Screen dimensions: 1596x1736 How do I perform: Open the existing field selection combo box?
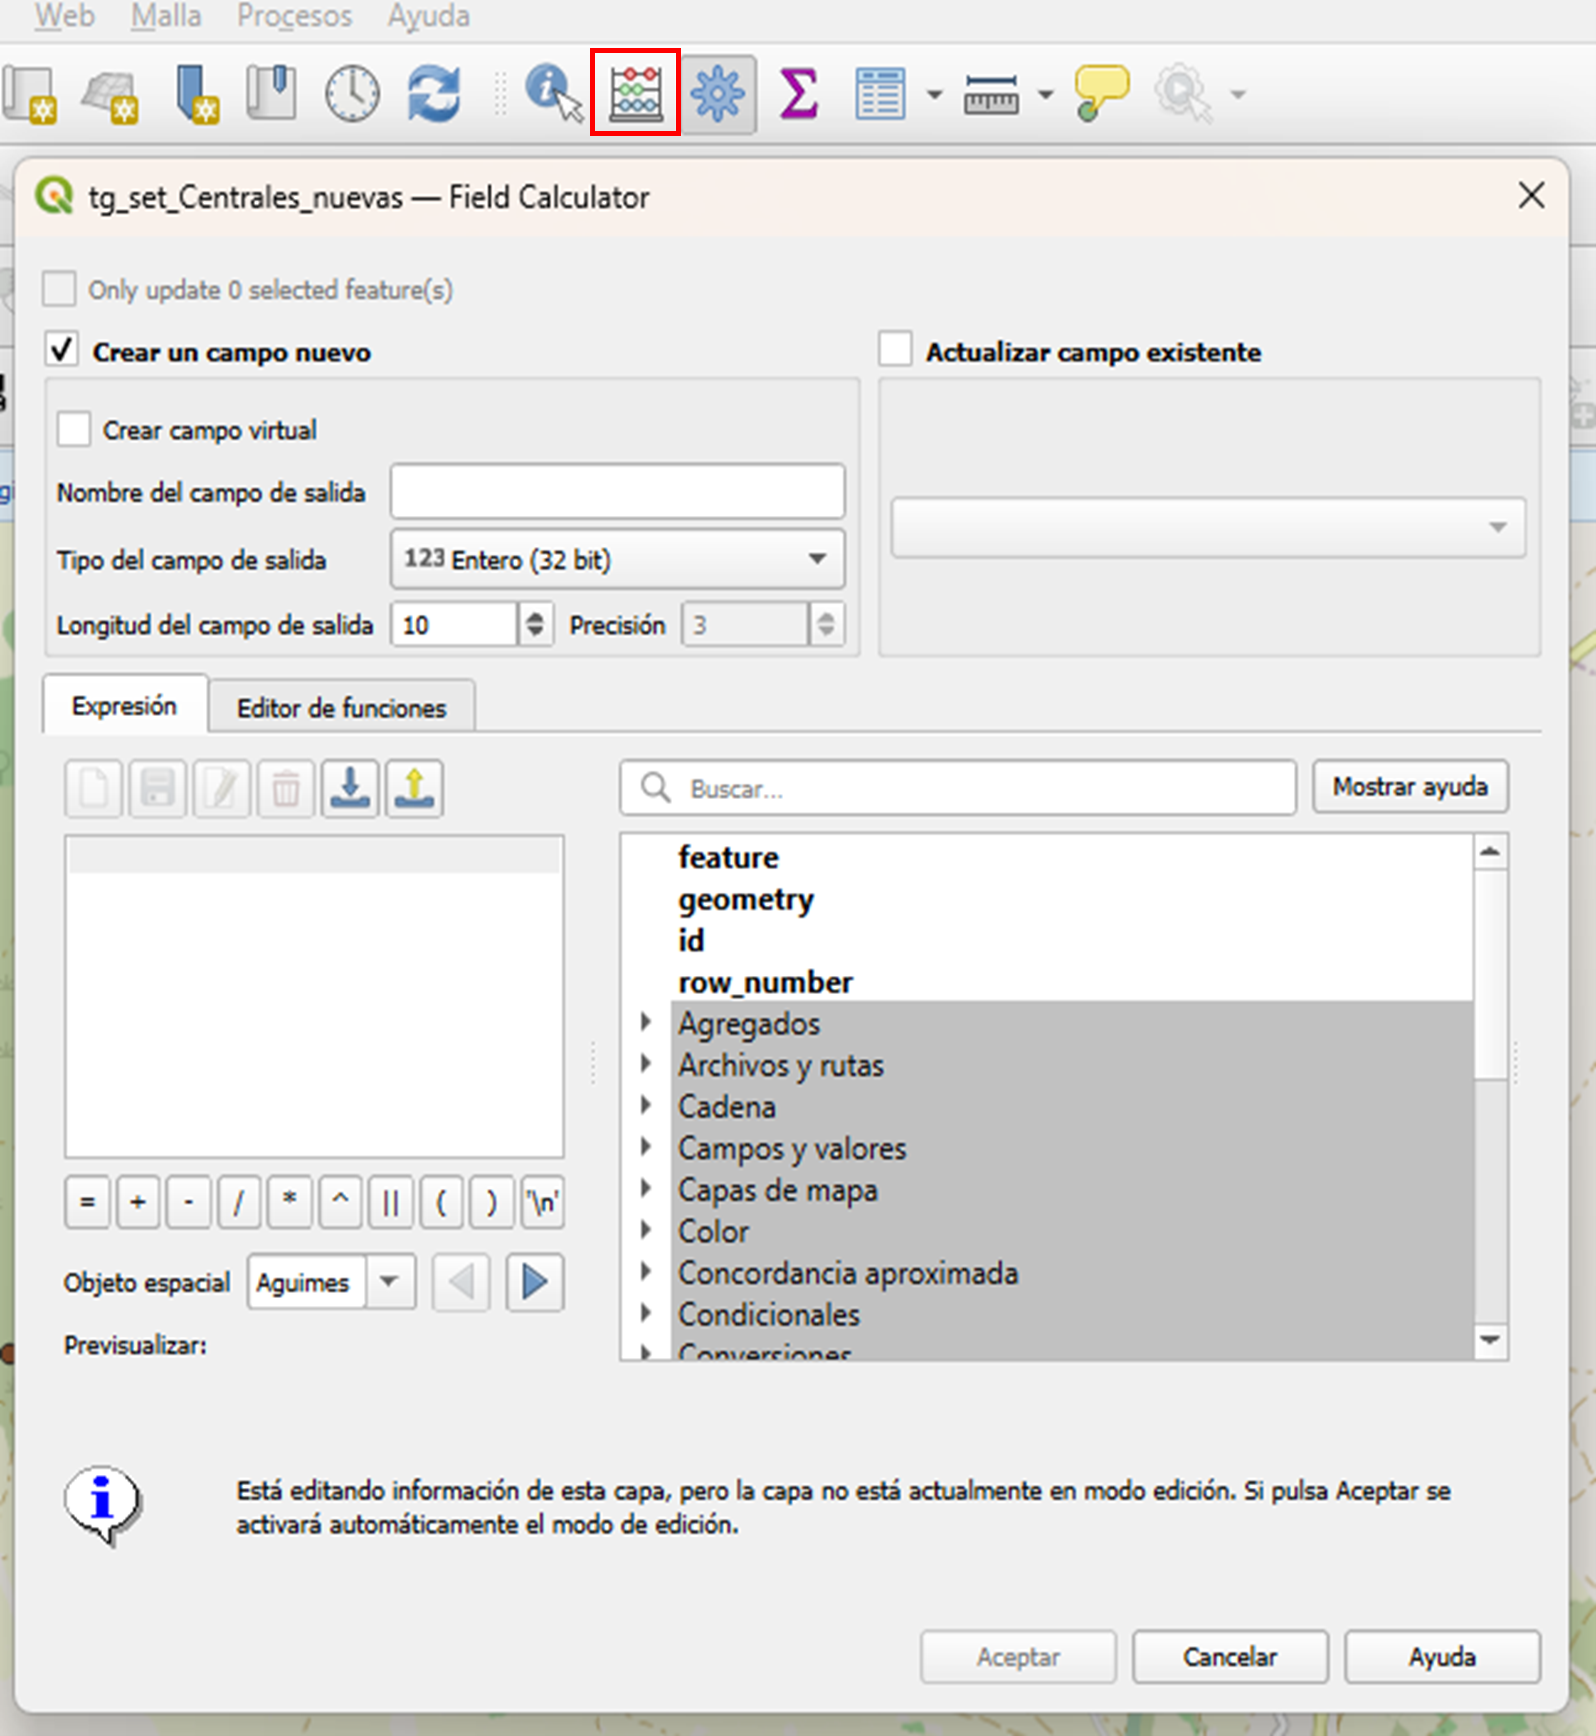[1208, 527]
